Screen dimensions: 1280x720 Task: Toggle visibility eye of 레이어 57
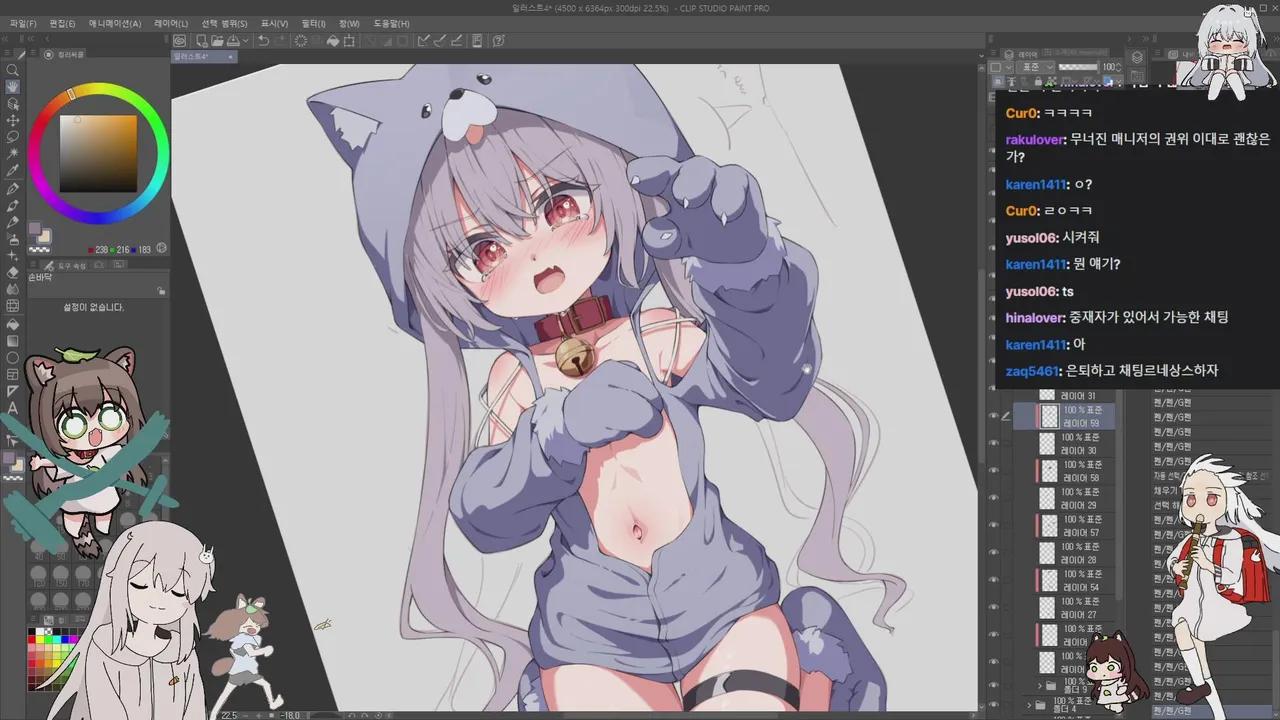click(x=994, y=525)
